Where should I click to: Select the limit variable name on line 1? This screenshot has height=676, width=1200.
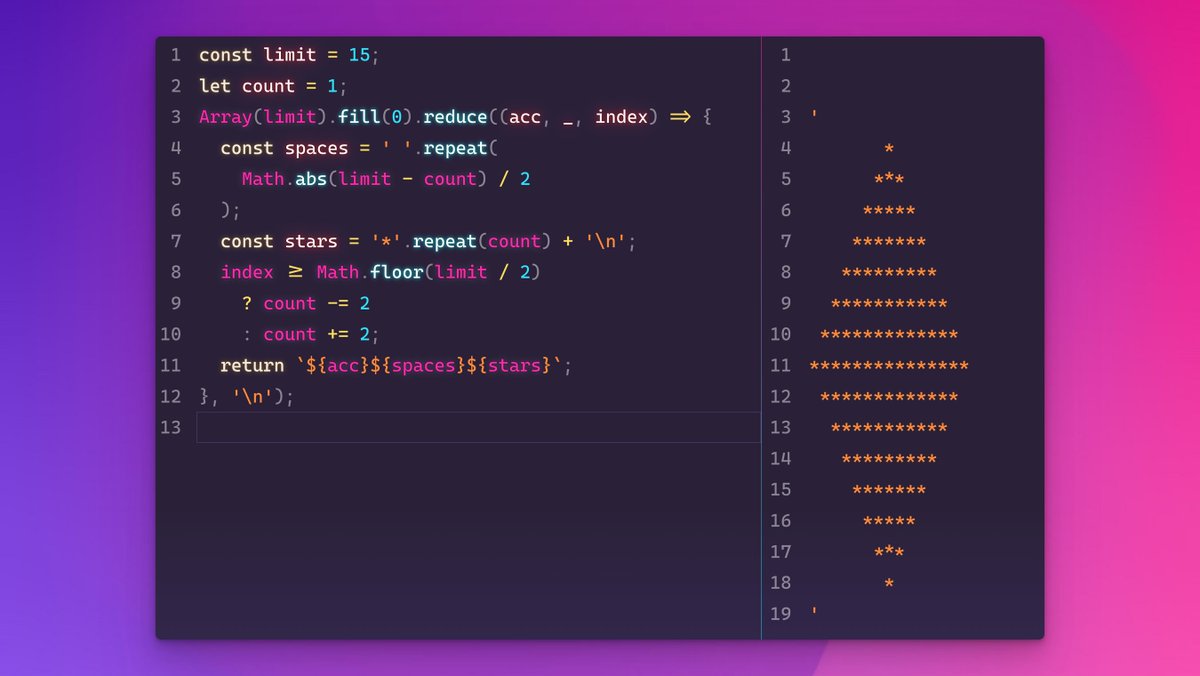pyautogui.click(x=290, y=55)
